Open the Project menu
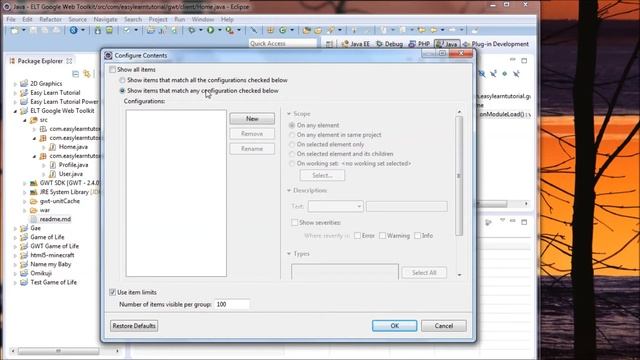Image resolution: width=640 pixels, height=360 pixels. point(158,19)
